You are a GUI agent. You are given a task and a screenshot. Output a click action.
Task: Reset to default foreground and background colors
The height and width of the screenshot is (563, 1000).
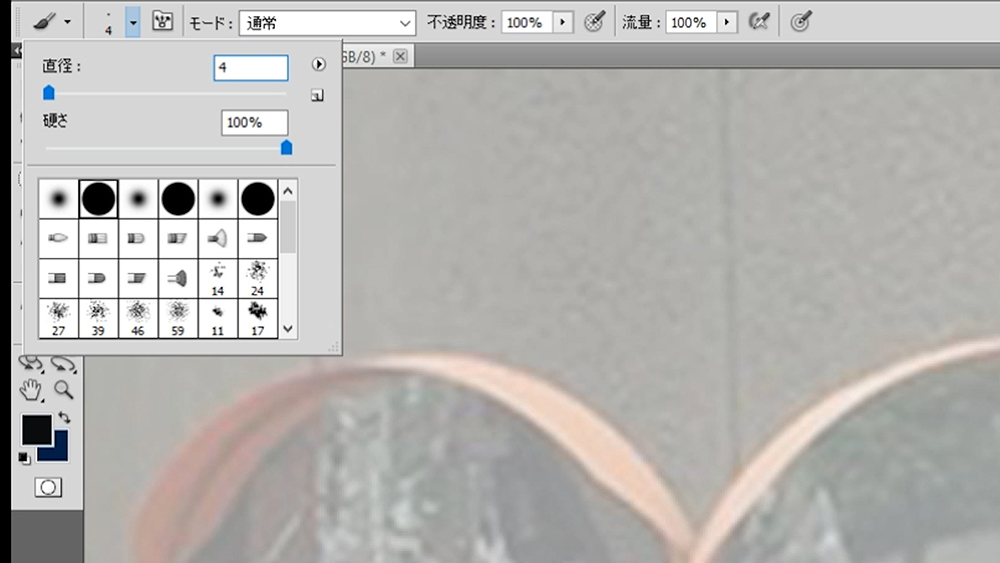pos(24,457)
